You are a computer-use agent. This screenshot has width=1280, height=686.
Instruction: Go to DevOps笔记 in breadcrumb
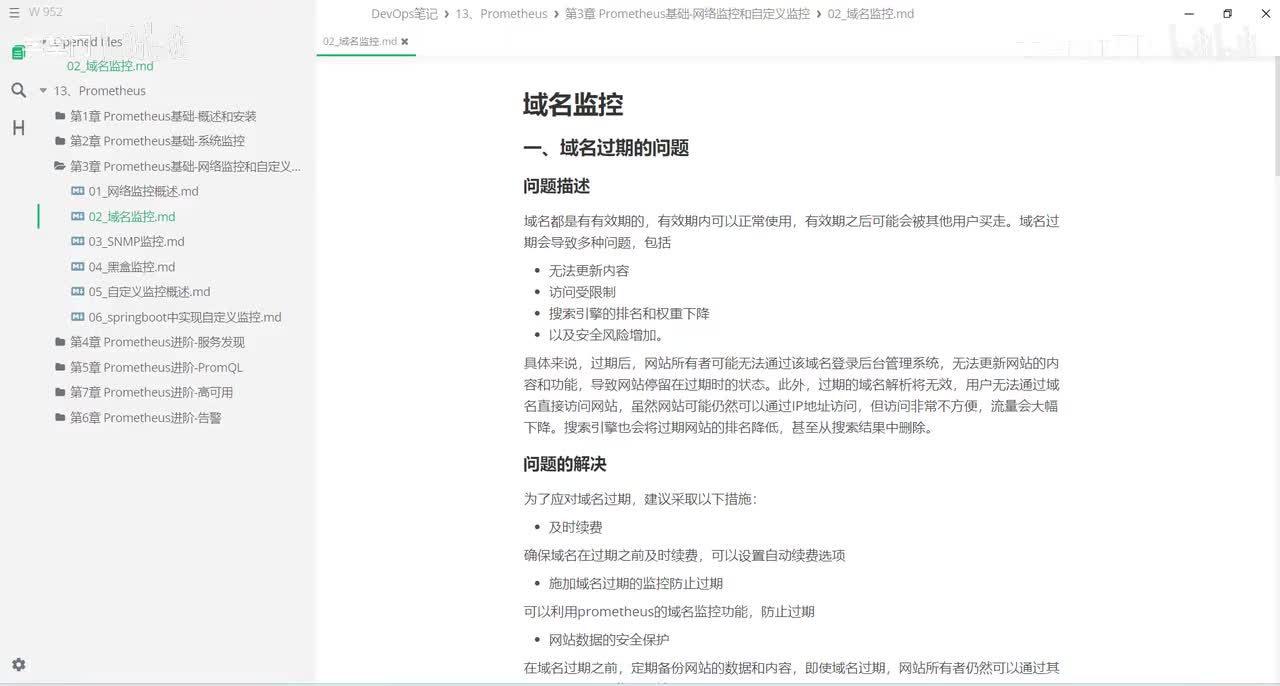pyautogui.click(x=404, y=14)
